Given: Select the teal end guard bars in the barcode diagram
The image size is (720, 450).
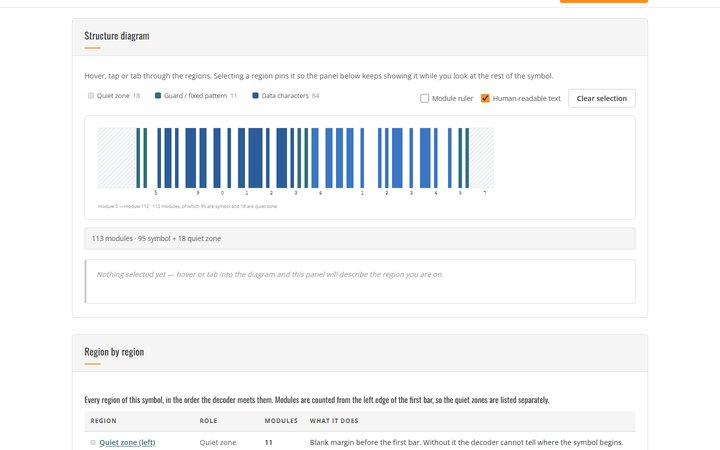Looking at the screenshot, I should tap(464, 158).
